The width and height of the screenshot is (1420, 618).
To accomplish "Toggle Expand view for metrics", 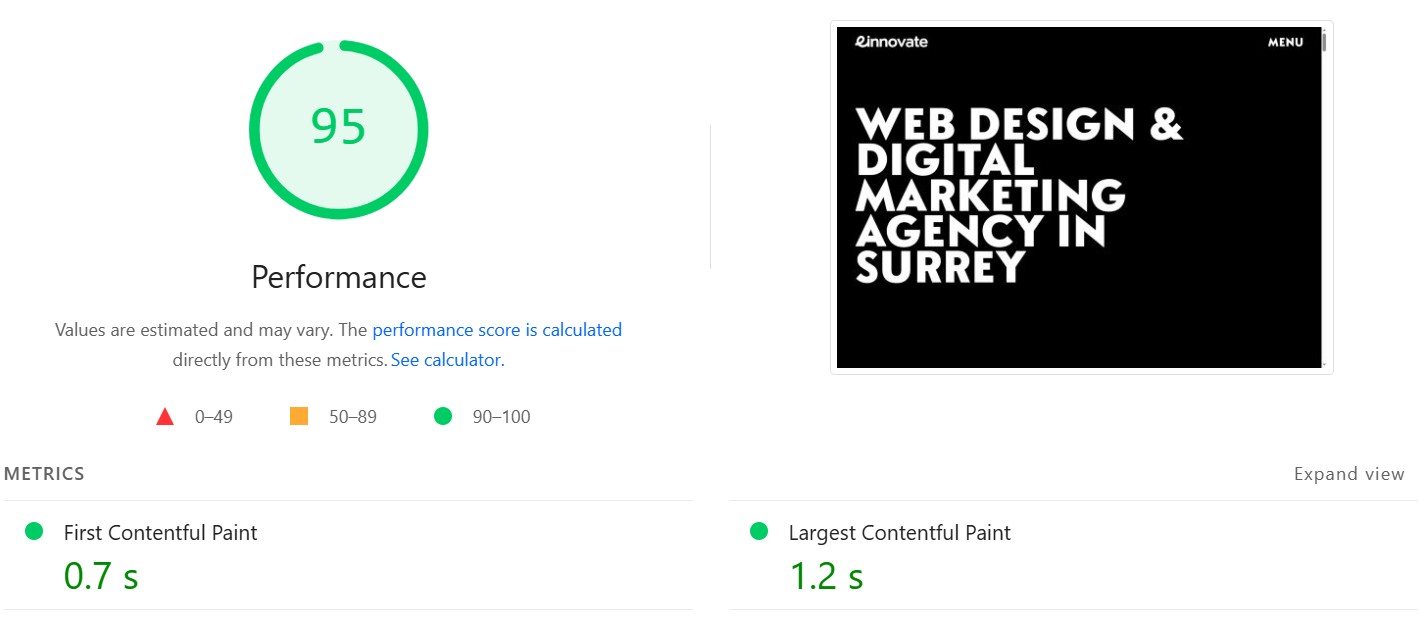I will [x=1349, y=474].
